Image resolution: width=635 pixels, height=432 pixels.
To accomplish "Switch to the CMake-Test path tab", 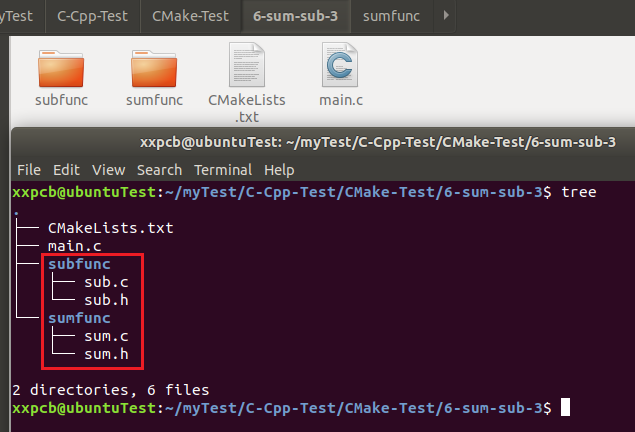I will click(192, 16).
